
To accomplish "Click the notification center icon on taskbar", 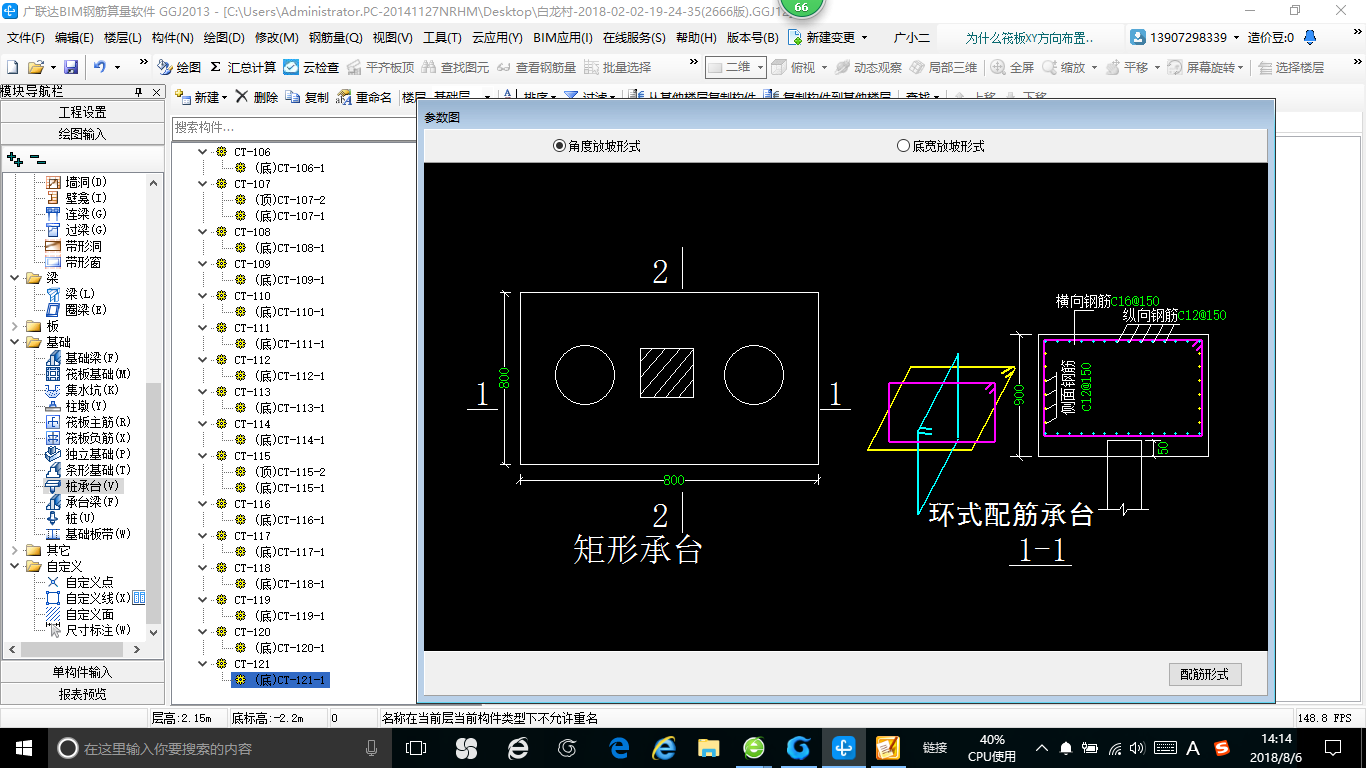I will [x=1333, y=747].
